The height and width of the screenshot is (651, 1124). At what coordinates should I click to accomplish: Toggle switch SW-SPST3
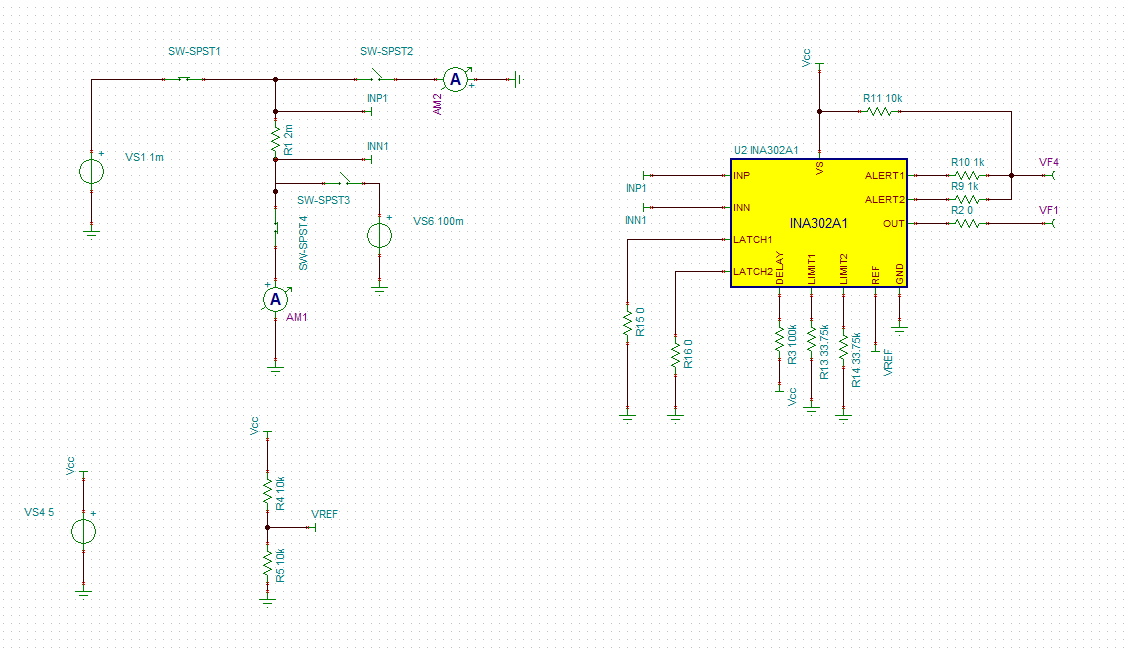click(x=346, y=179)
